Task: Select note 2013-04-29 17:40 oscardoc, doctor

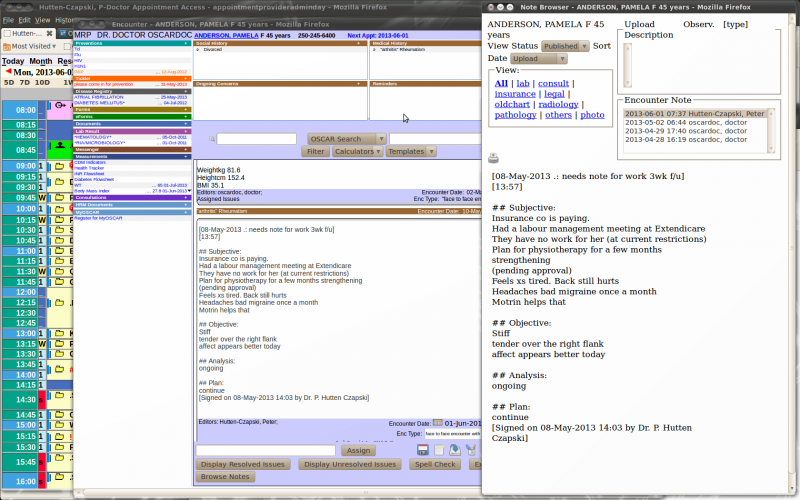Action: tap(686, 131)
